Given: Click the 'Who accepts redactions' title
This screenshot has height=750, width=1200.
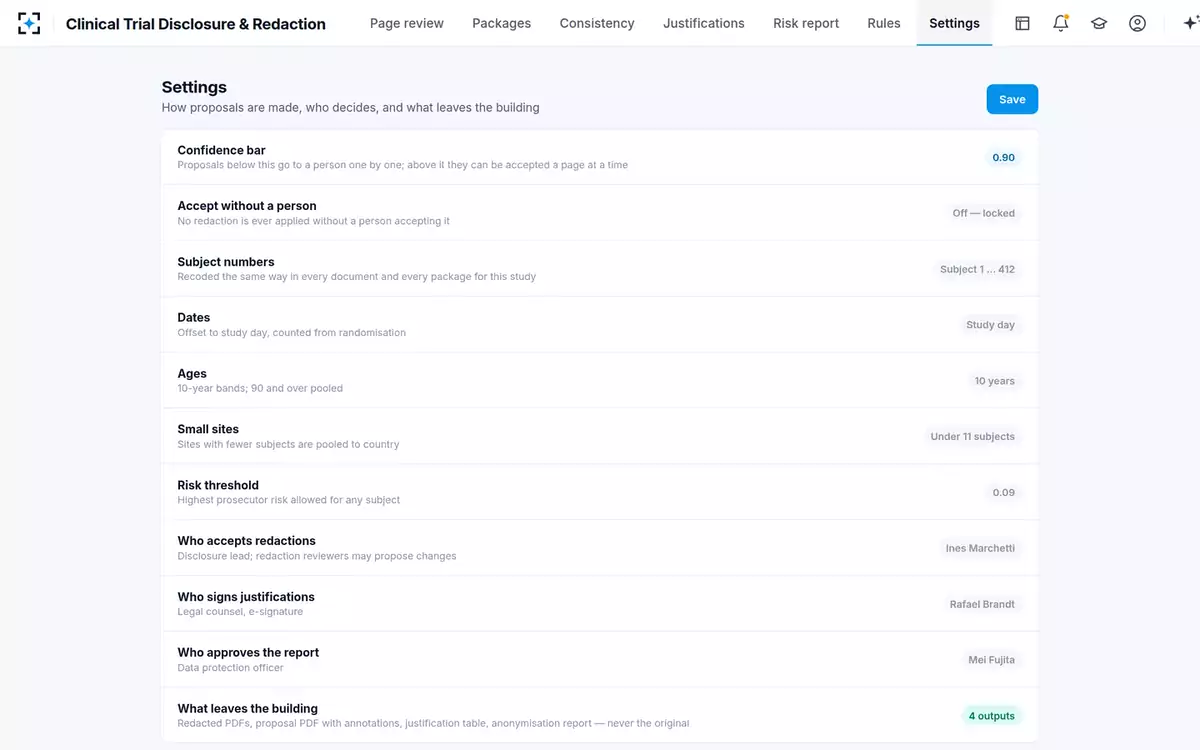Looking at the screenshot, I should [x=246, y=541].
